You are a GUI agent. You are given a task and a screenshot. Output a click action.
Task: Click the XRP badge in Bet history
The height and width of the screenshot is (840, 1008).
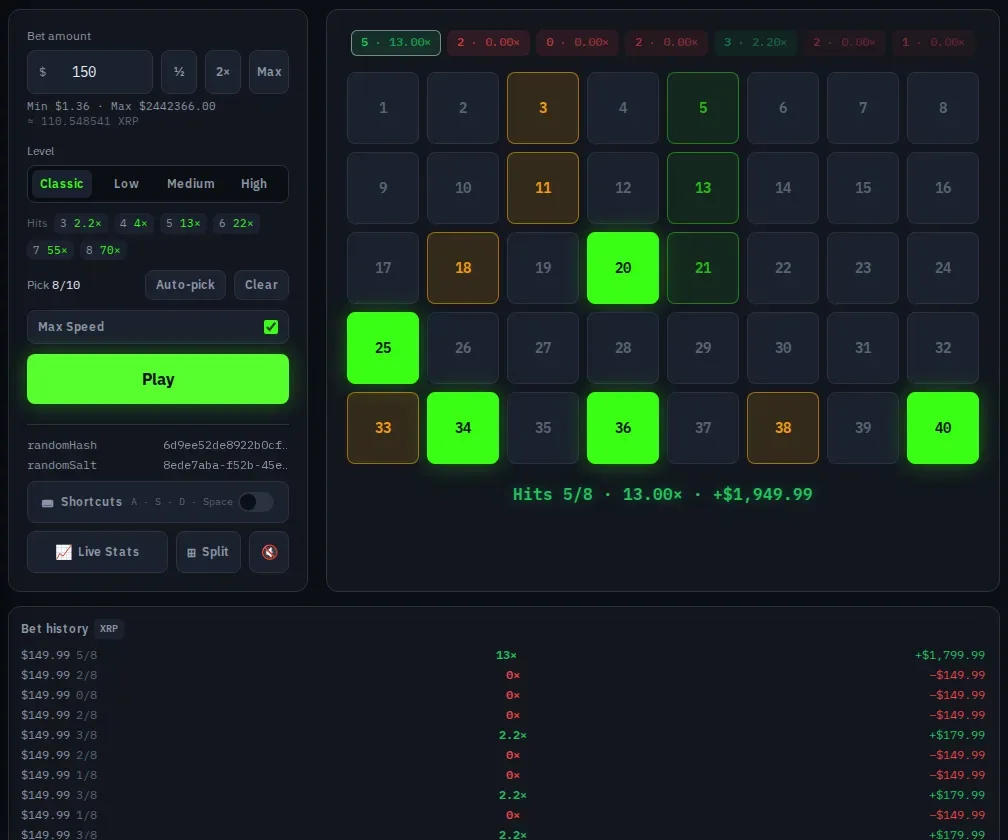tap(109, 629)
